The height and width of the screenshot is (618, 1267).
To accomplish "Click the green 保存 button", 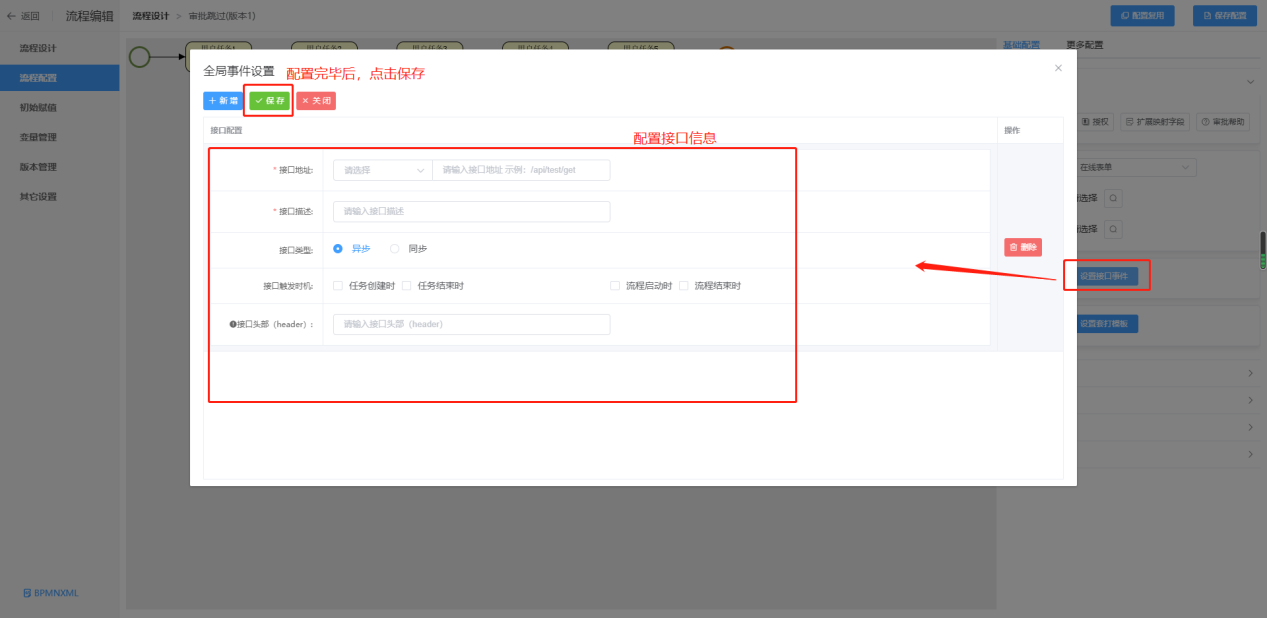I will [269, 101].
